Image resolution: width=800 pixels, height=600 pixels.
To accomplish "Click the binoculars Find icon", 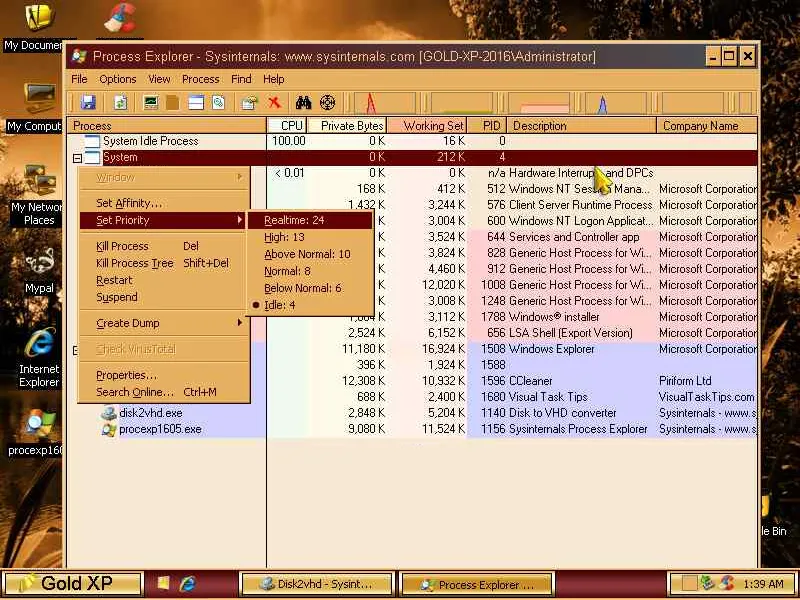I will pyautogui.click(x=304, y=103).
